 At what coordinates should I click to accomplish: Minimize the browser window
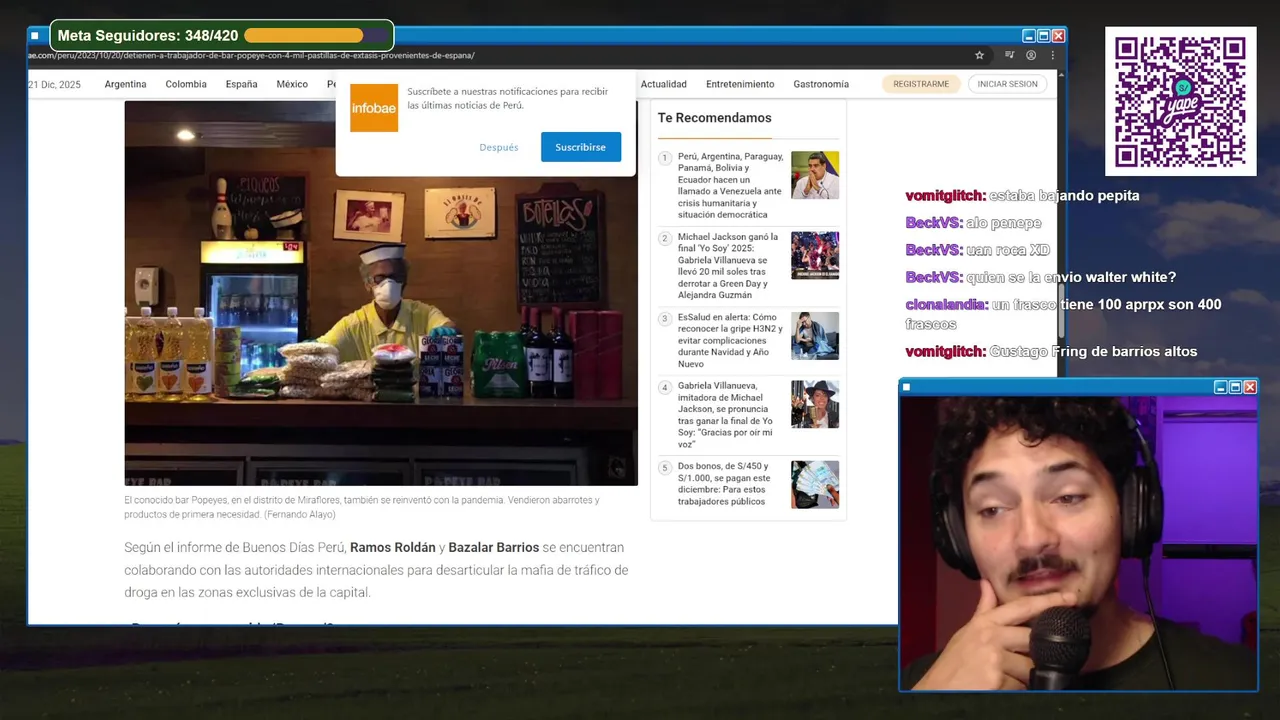pyautogui.click(x=1028, y=35)
